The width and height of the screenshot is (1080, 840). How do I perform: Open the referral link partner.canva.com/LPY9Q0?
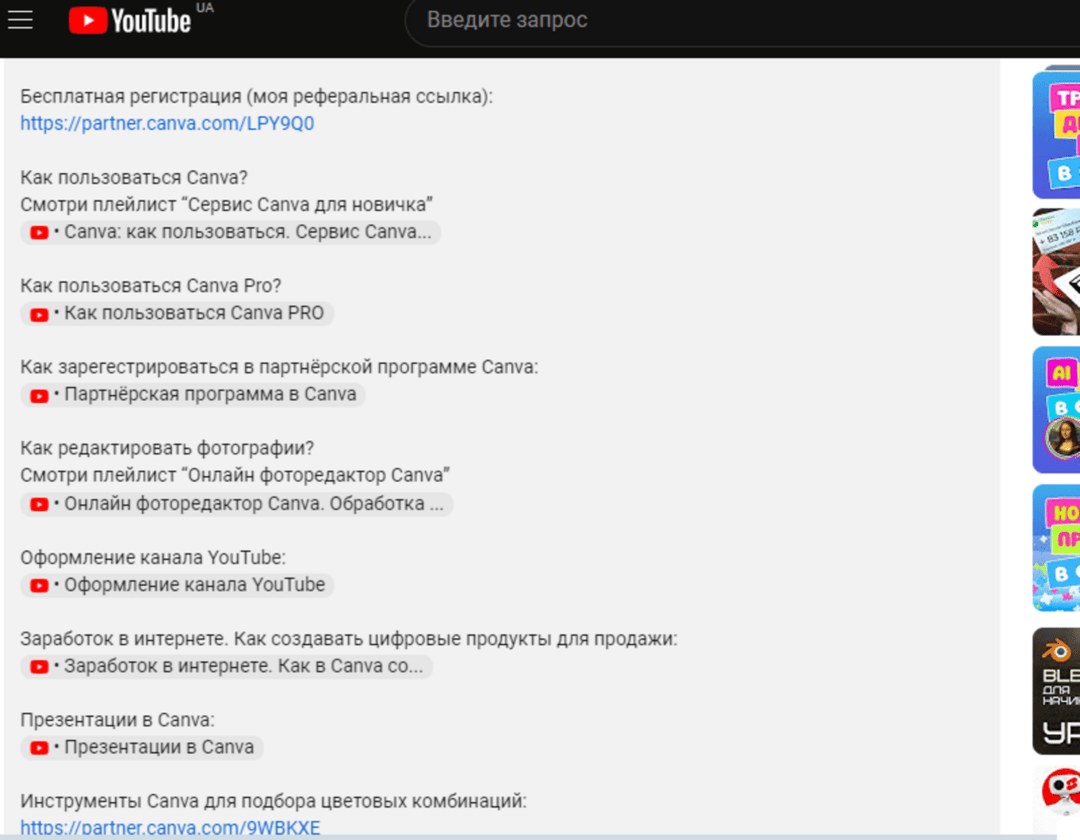pos(166,124)
